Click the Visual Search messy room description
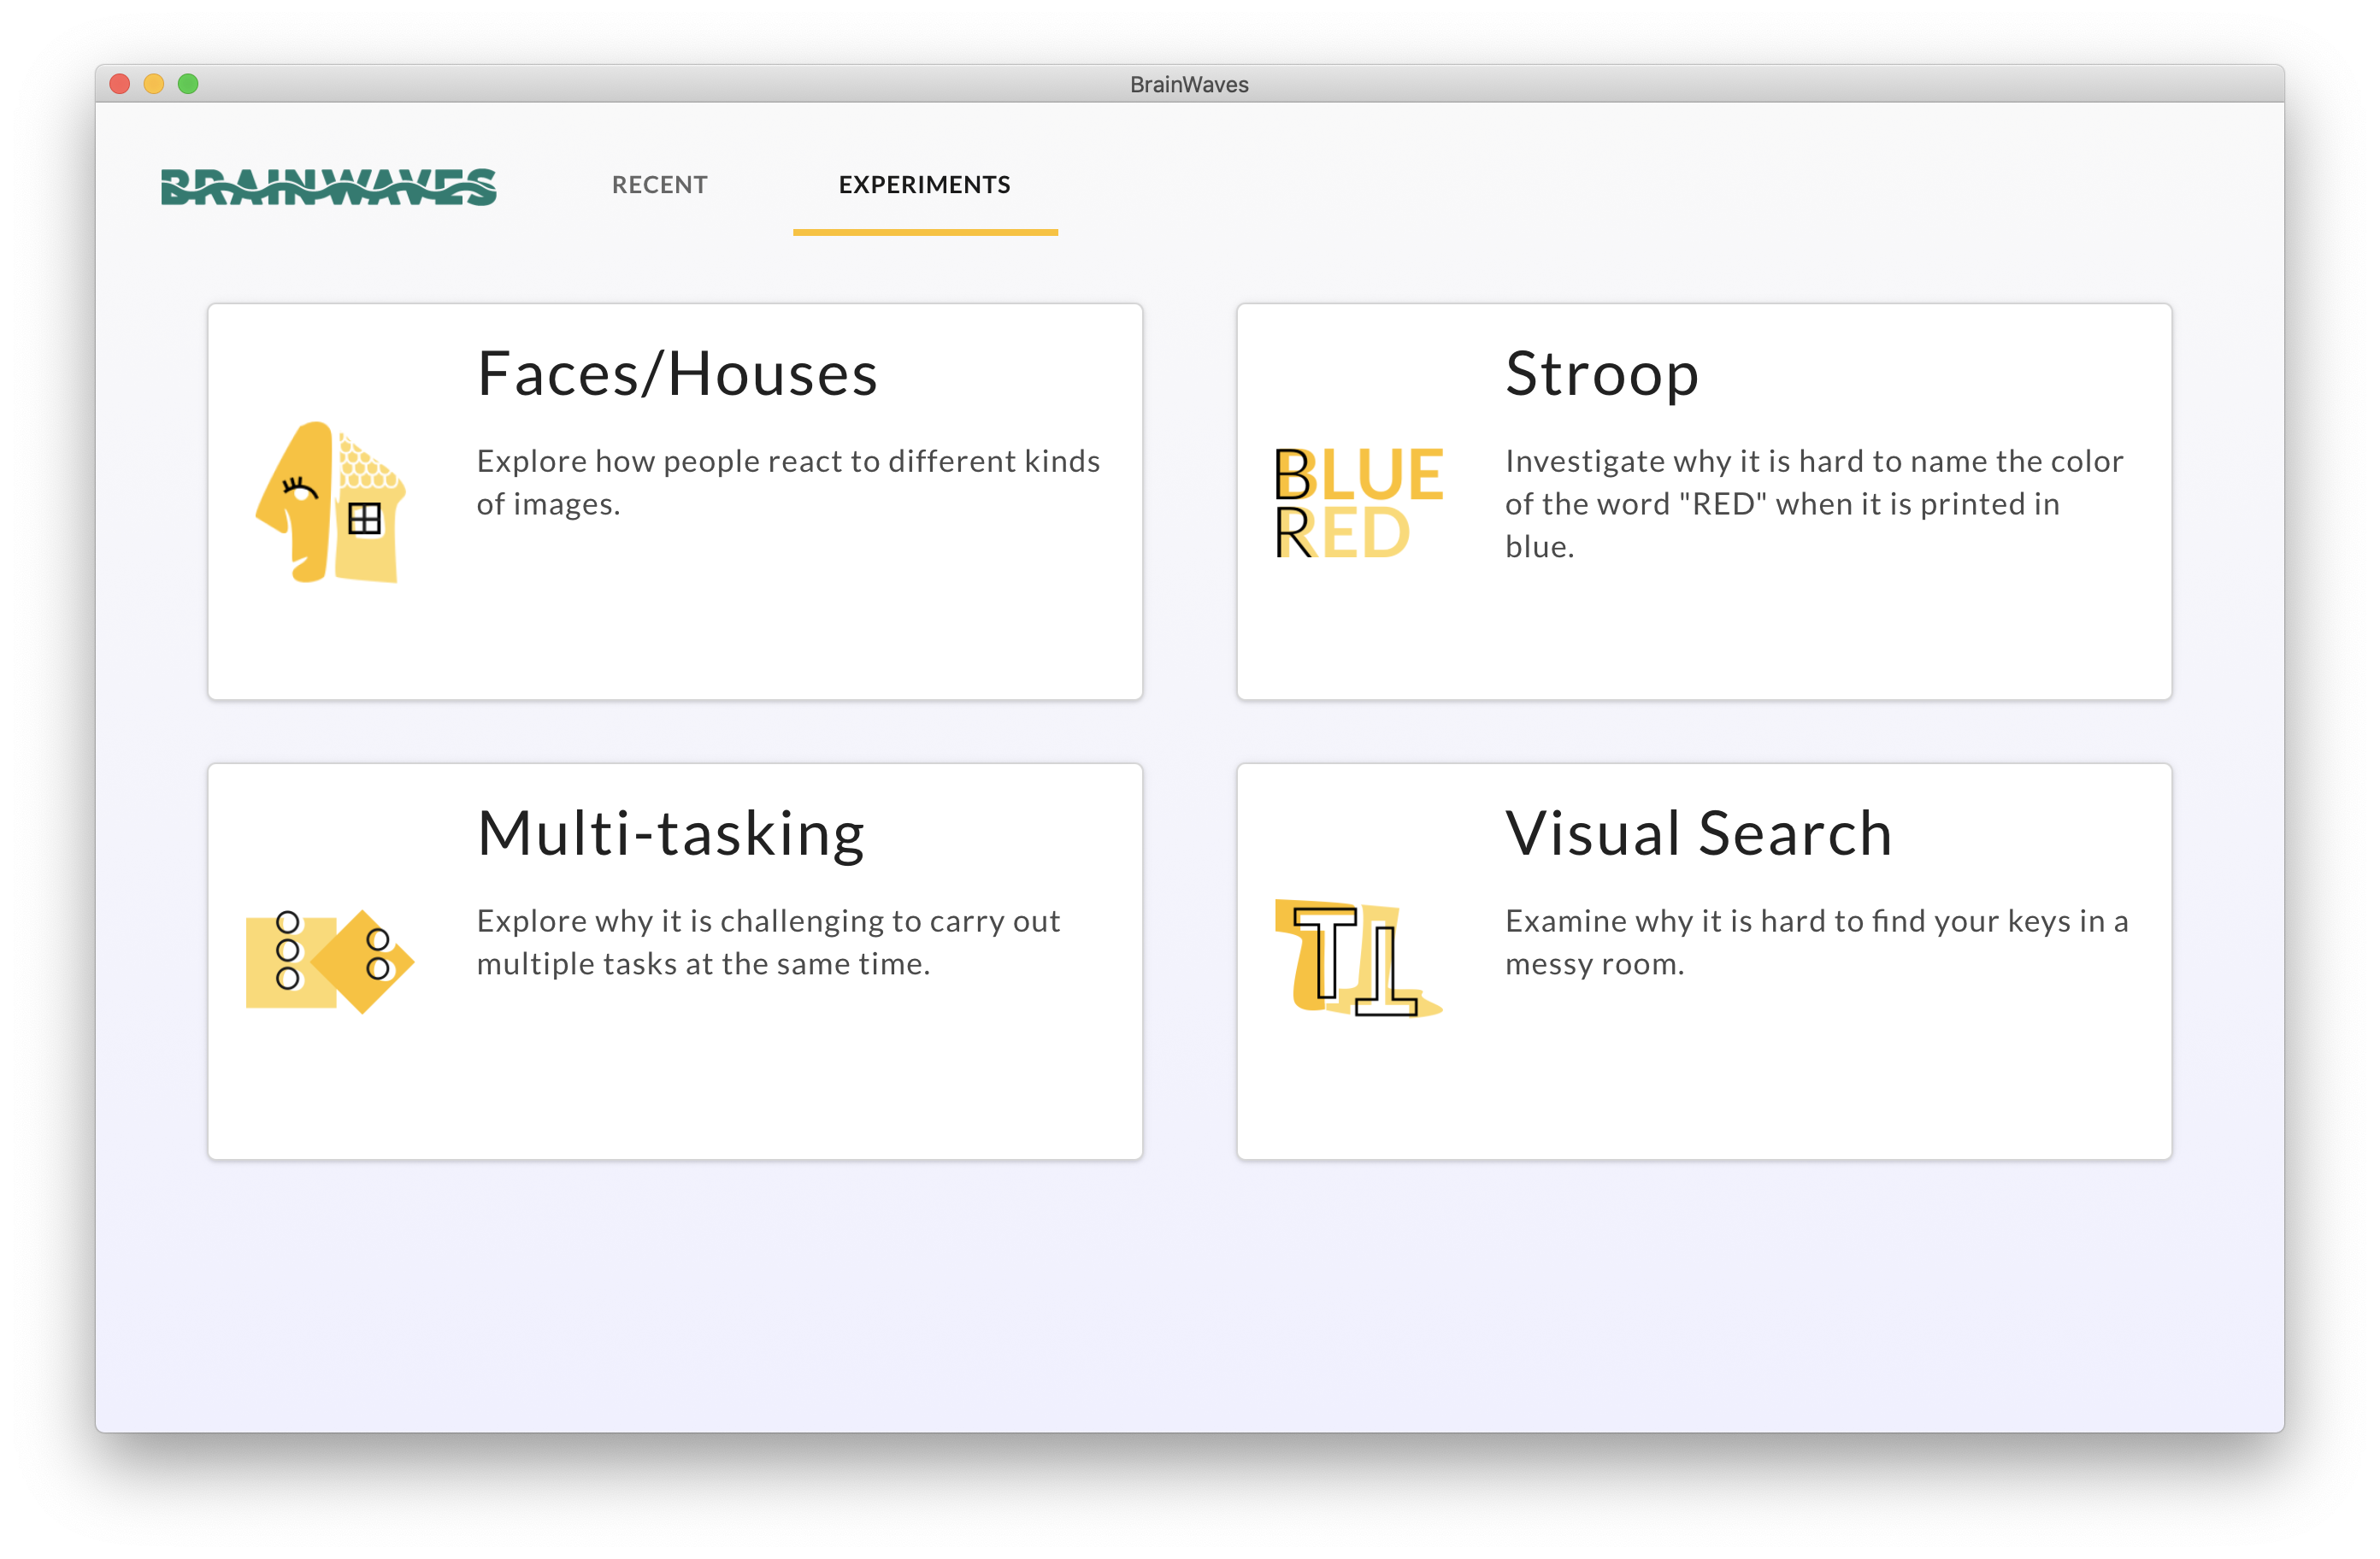2380x1559 pixels. (1815, 942)
